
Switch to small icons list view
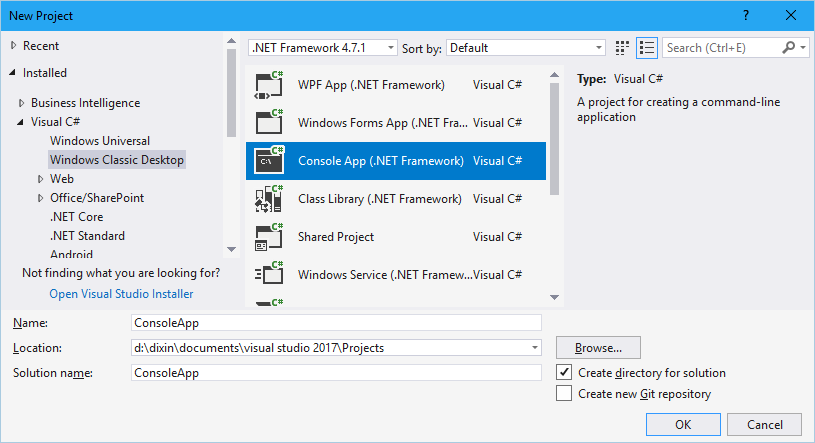pyautogui.click(x=647, y=48)
